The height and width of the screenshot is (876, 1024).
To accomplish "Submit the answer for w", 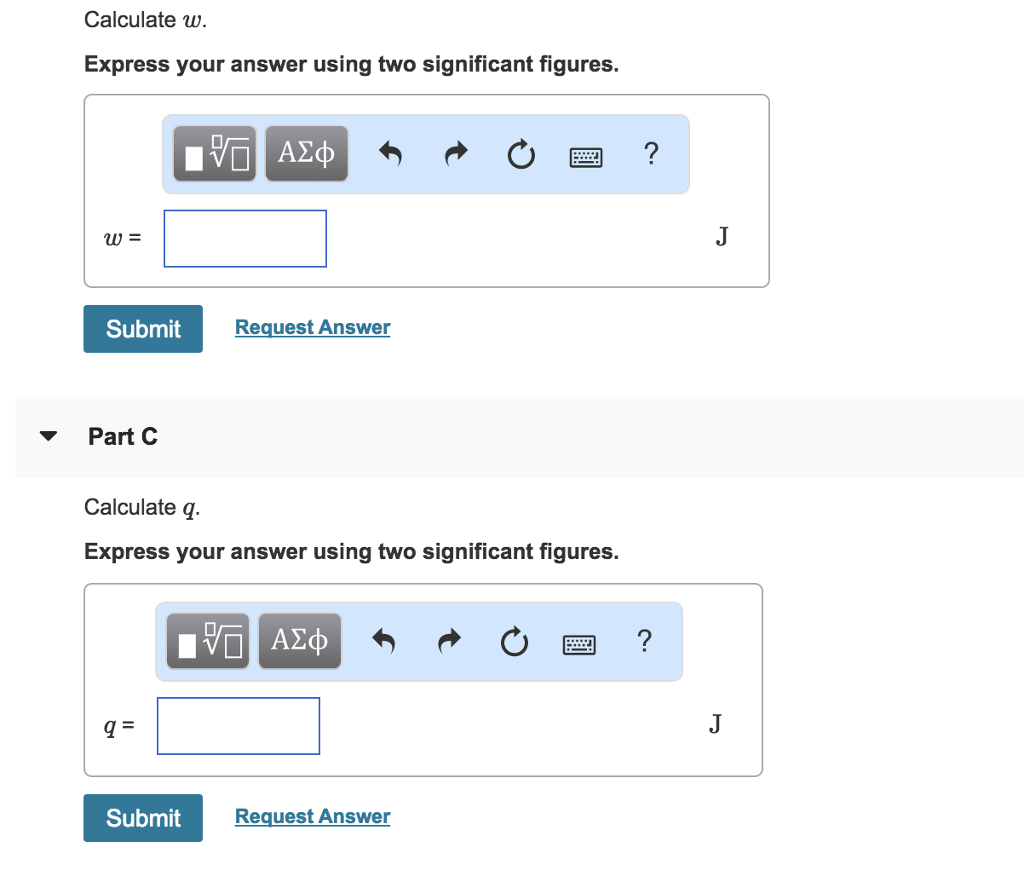I will point(143,329).
